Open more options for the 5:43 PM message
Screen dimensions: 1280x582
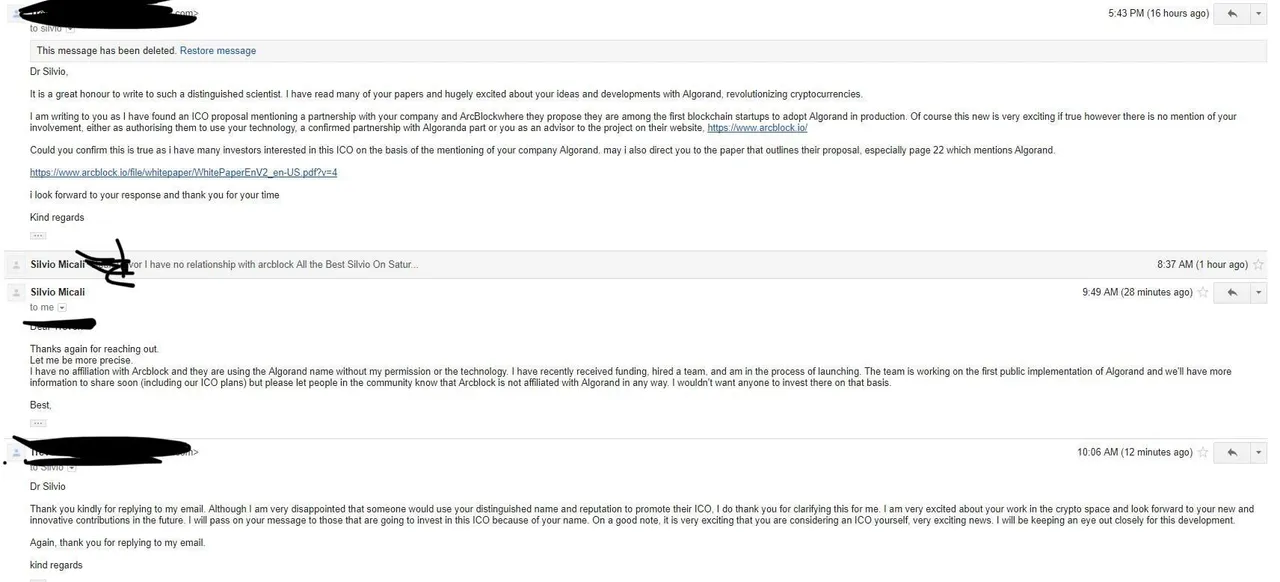click(x=1258, y=13)
